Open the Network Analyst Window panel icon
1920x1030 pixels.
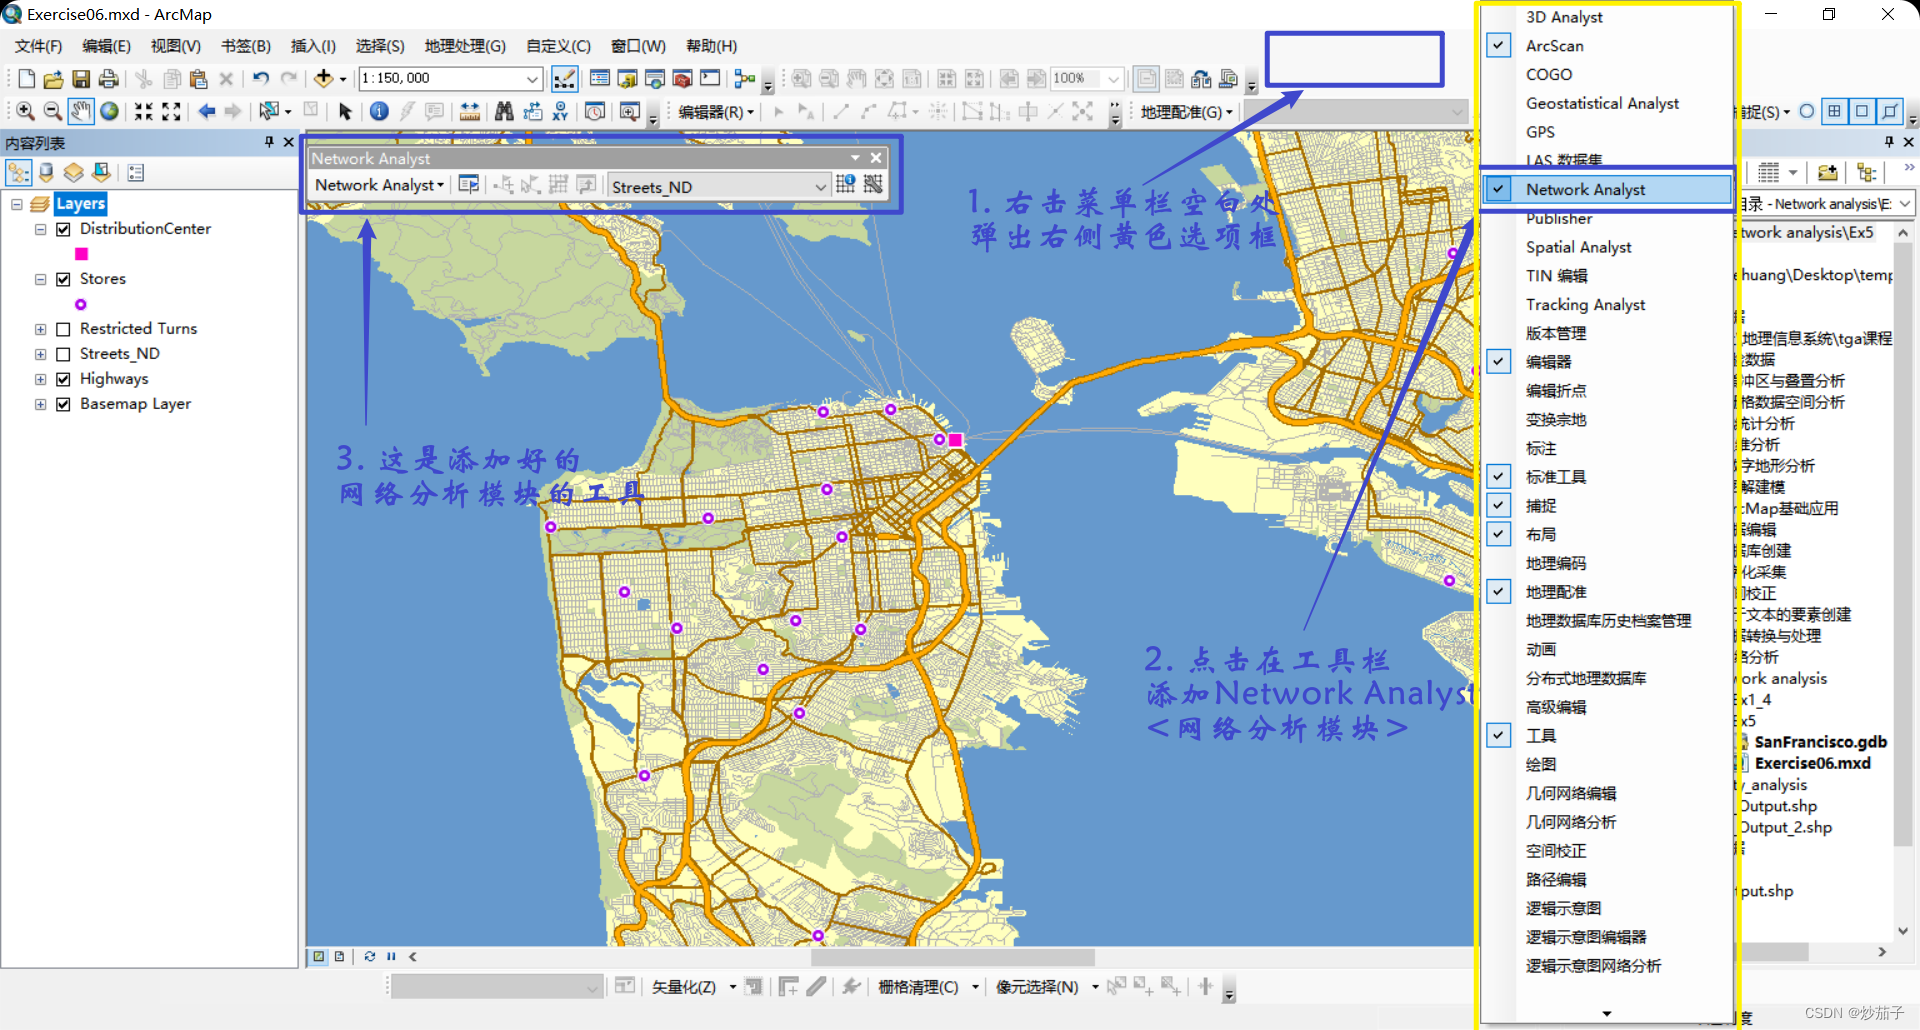(x=468, y=185)
